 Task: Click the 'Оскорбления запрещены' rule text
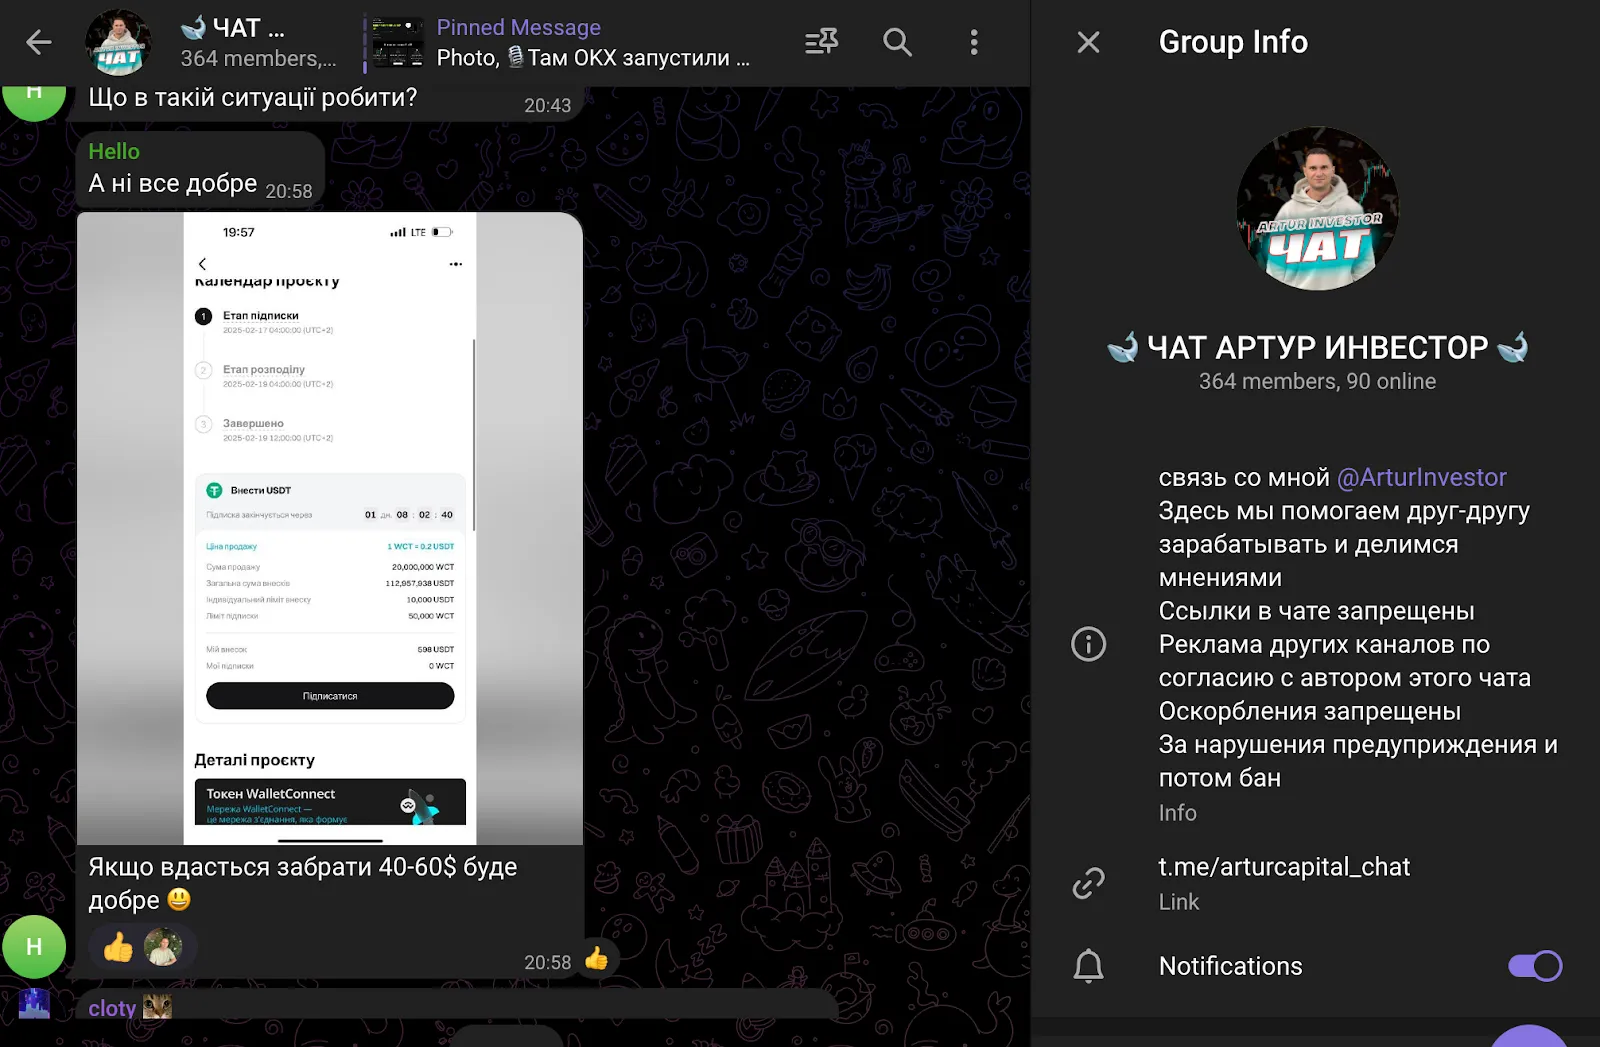(x=1309, y=711)
